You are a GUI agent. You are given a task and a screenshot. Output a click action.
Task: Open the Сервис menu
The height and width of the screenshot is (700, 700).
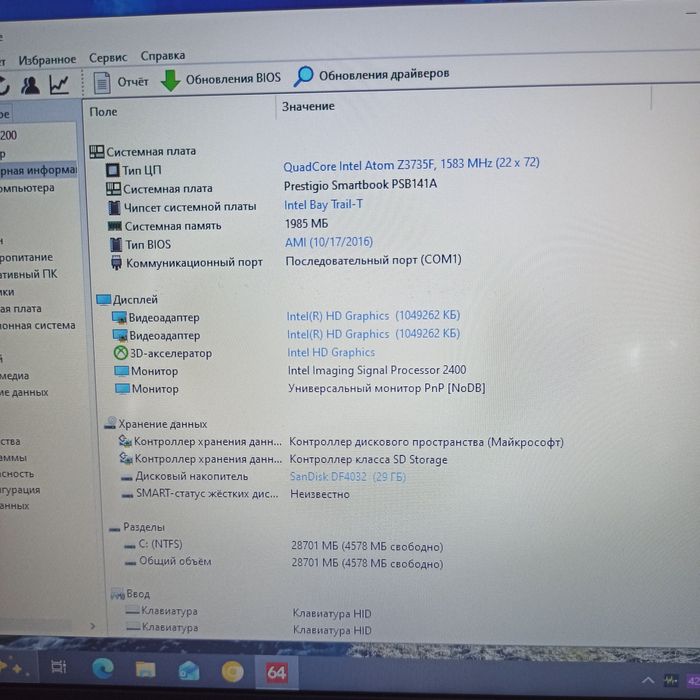(108, 58)
